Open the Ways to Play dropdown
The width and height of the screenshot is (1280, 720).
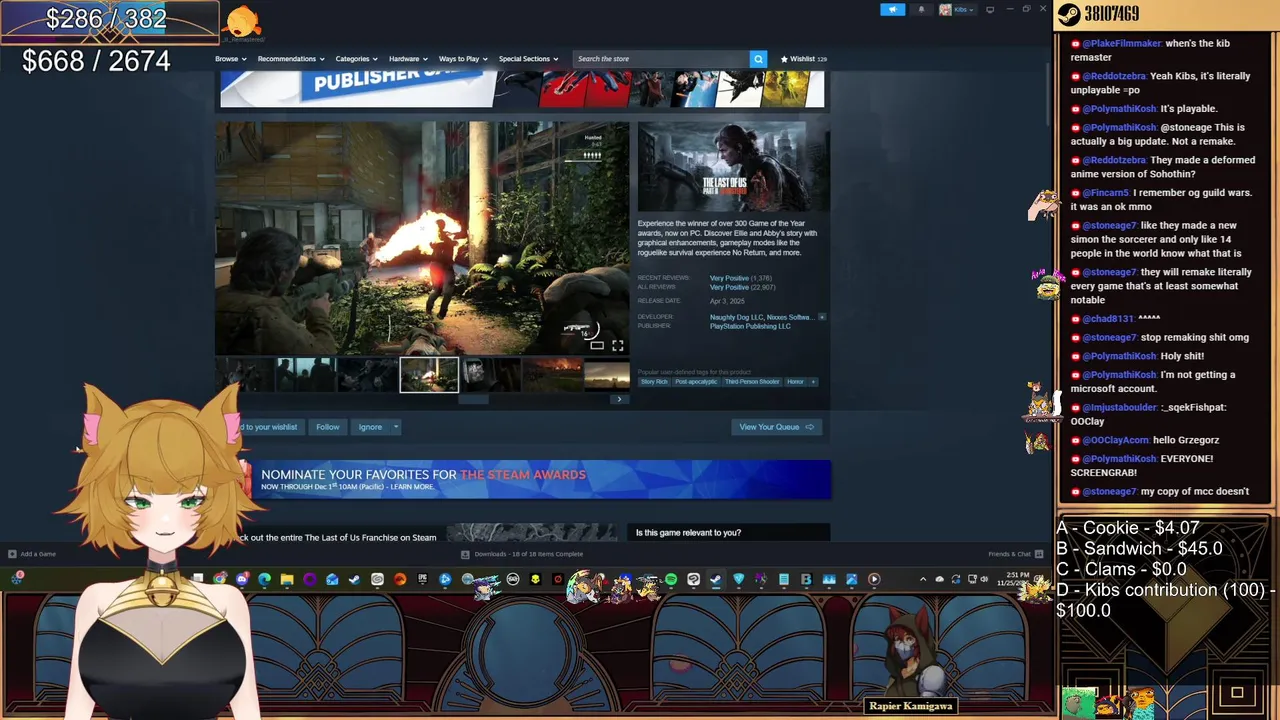tap(463, 59)
